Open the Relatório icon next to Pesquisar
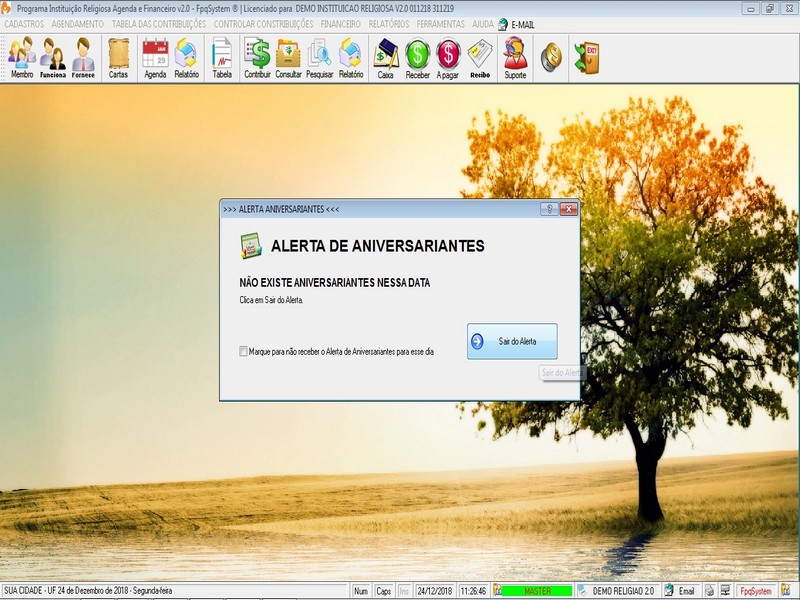The width and height of the screenshot is (800, 600). point(351,58)
